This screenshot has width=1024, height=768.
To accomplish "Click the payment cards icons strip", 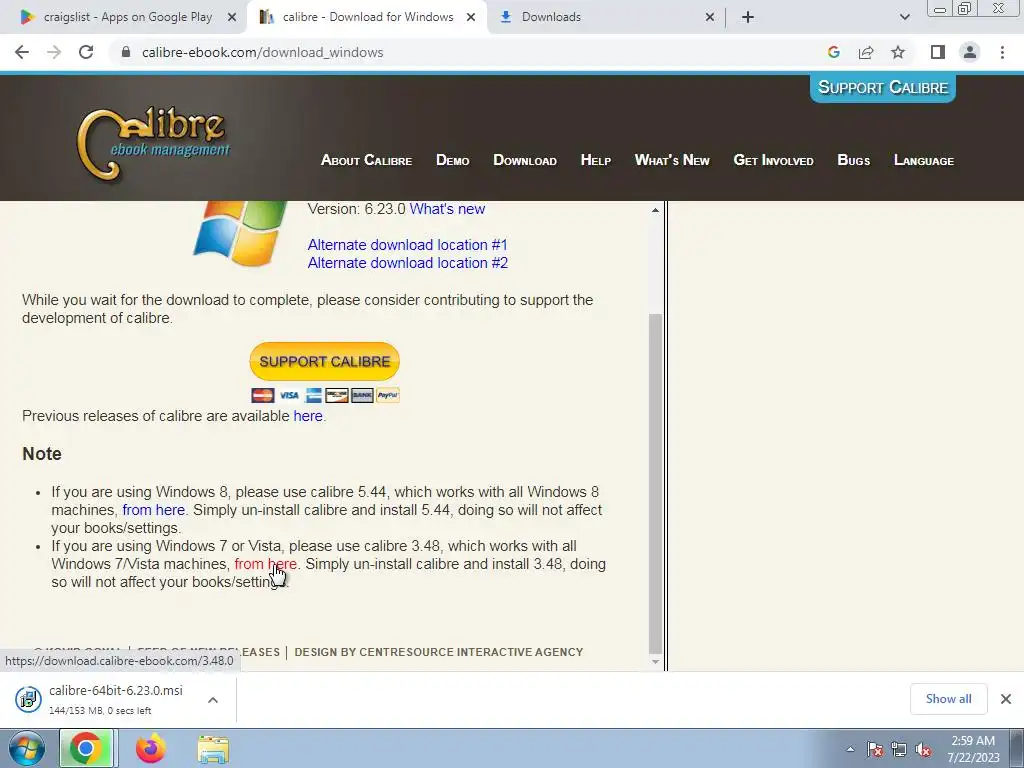I will [325, 395].
